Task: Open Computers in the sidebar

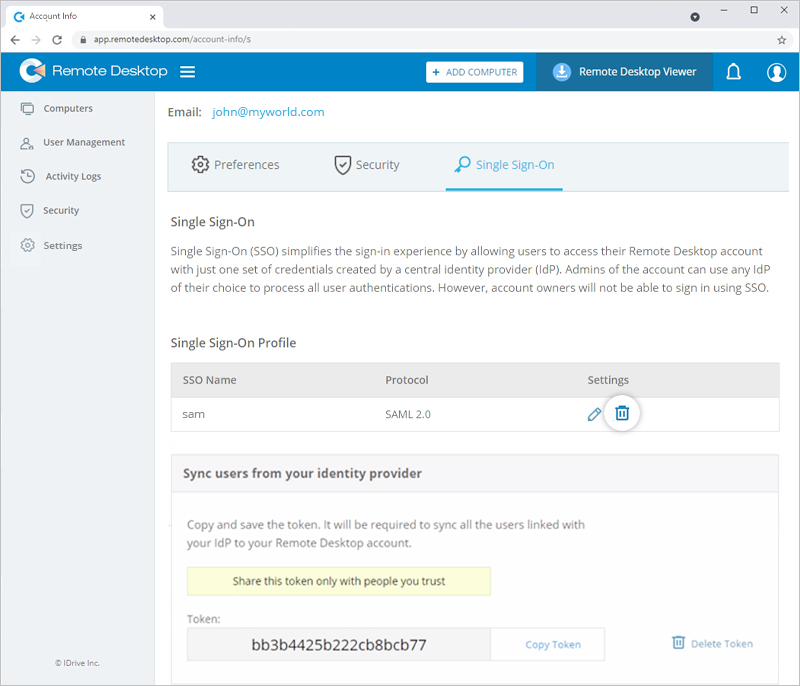Action: [67, 108]
